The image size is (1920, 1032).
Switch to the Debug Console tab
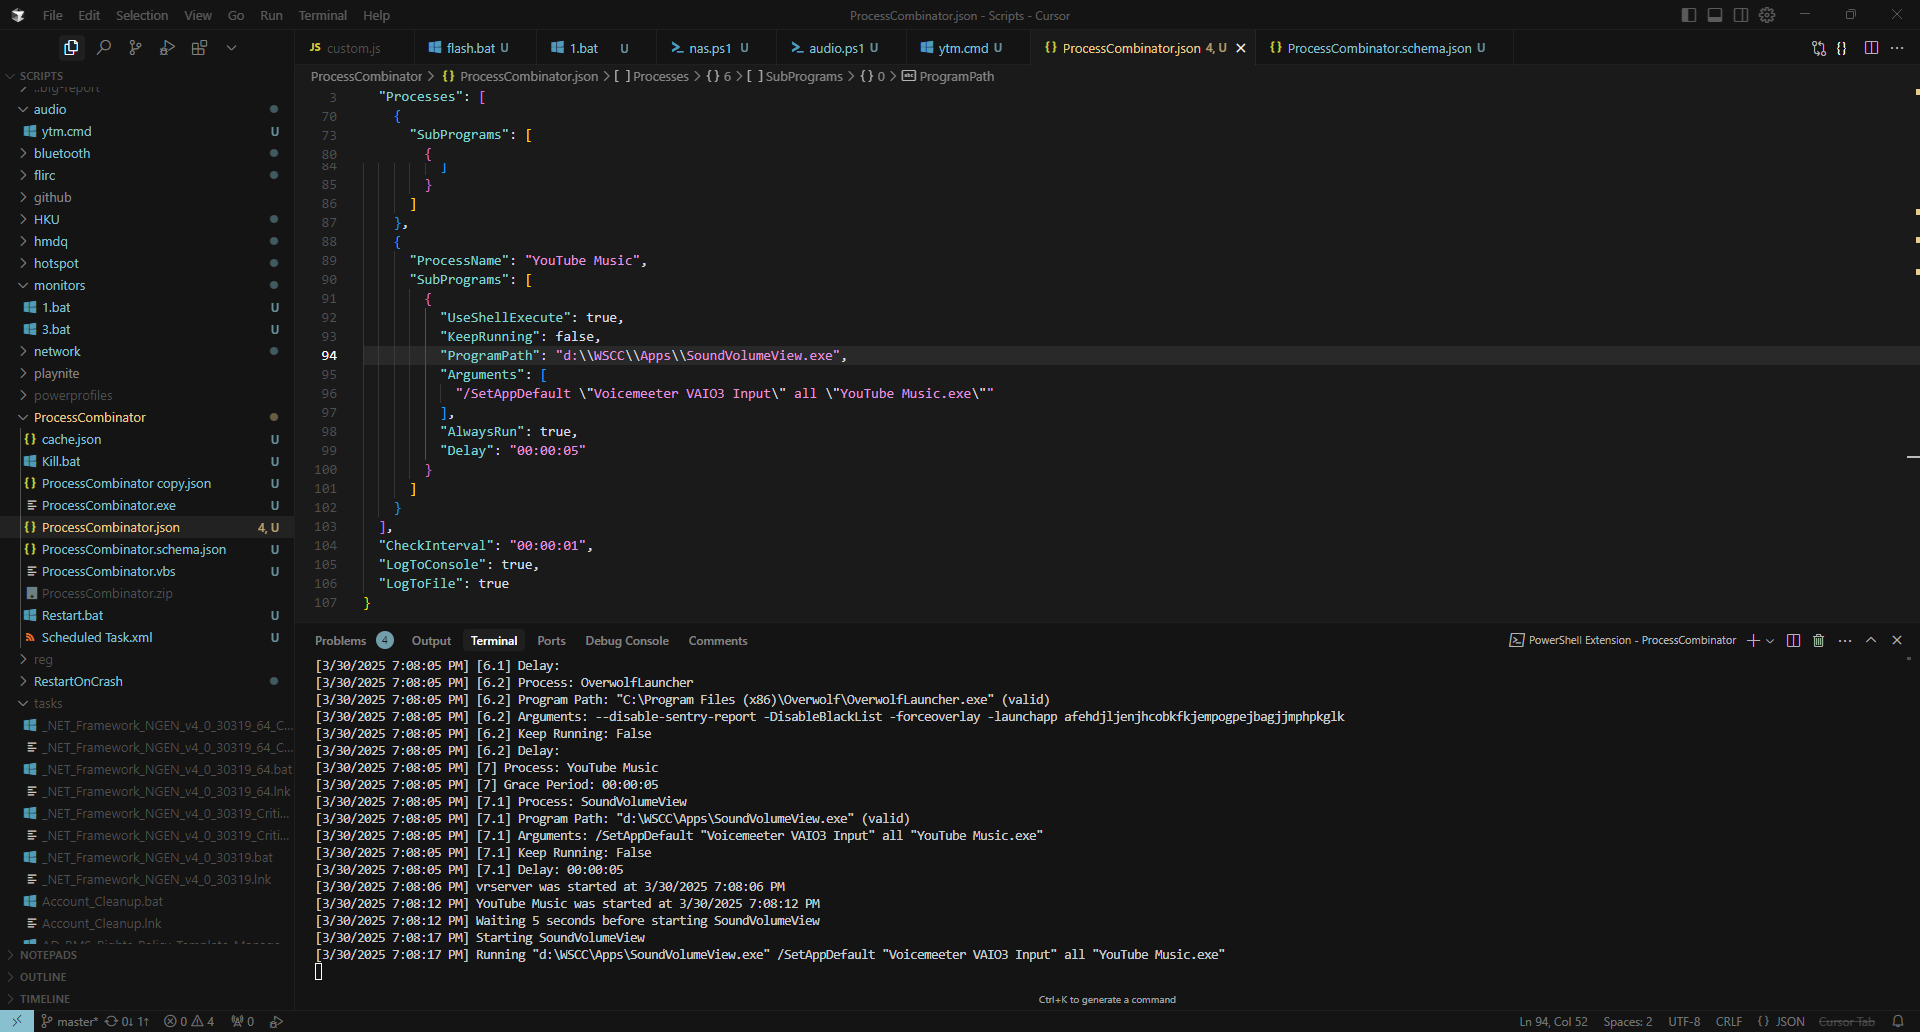point(626,641)
